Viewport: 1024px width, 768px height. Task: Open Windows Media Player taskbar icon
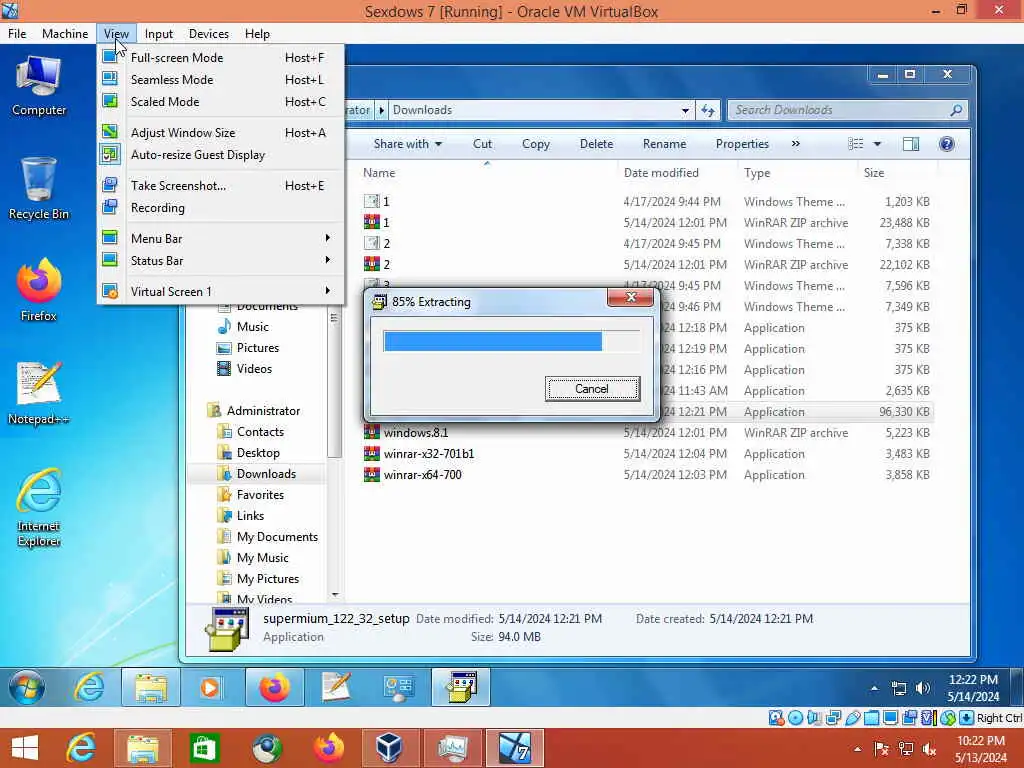210,687
